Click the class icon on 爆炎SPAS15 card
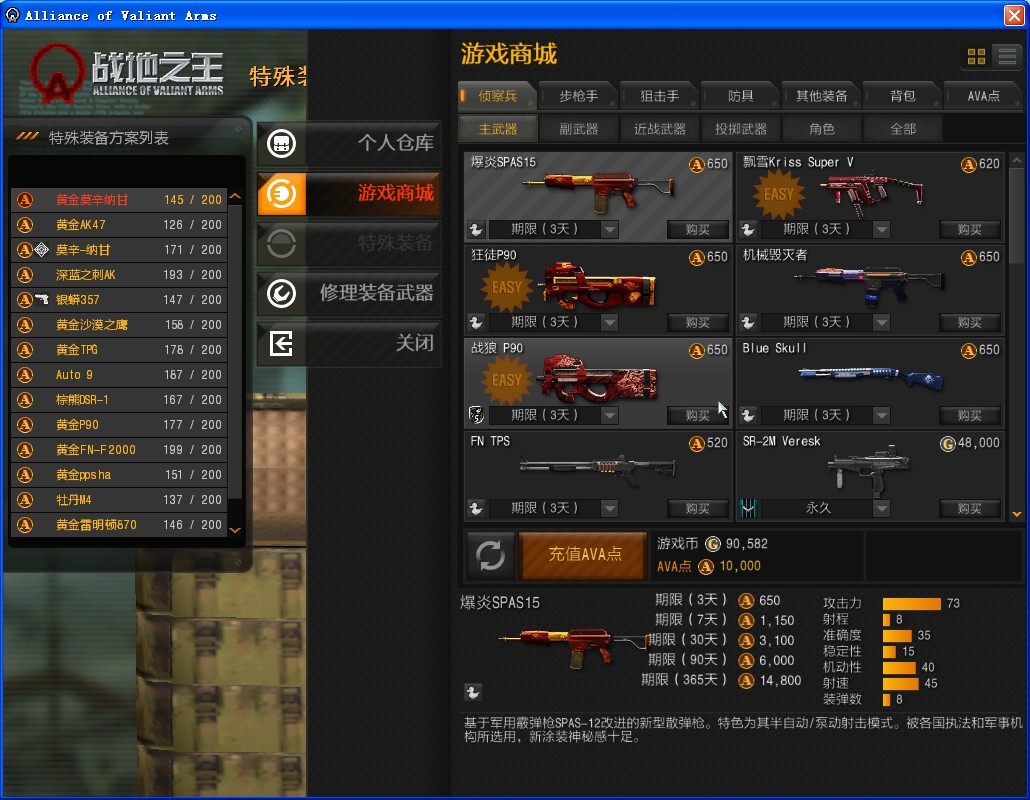Image resolution: width=1030 pixels, height=800 pixels. tap(476, 229)
